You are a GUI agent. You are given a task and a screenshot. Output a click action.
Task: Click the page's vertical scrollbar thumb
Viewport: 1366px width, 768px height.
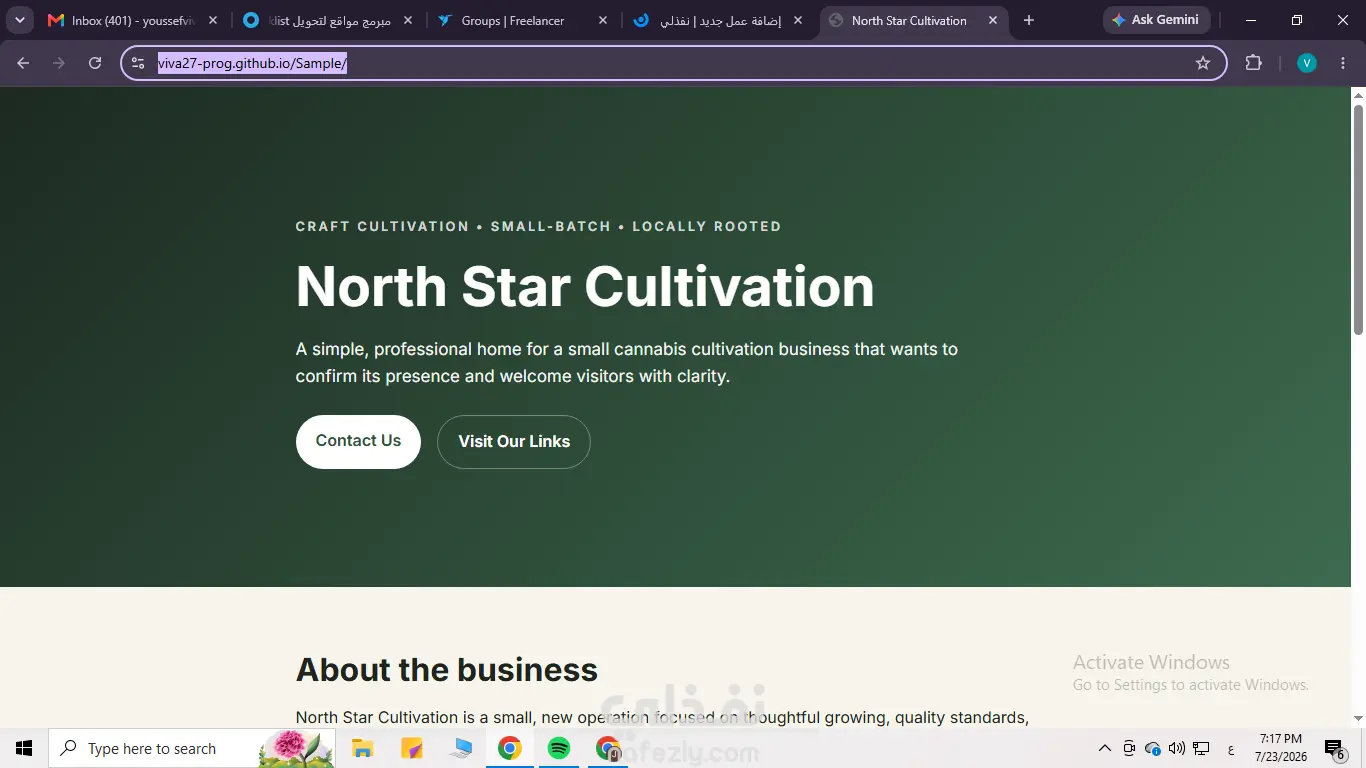pos(1358,219)
